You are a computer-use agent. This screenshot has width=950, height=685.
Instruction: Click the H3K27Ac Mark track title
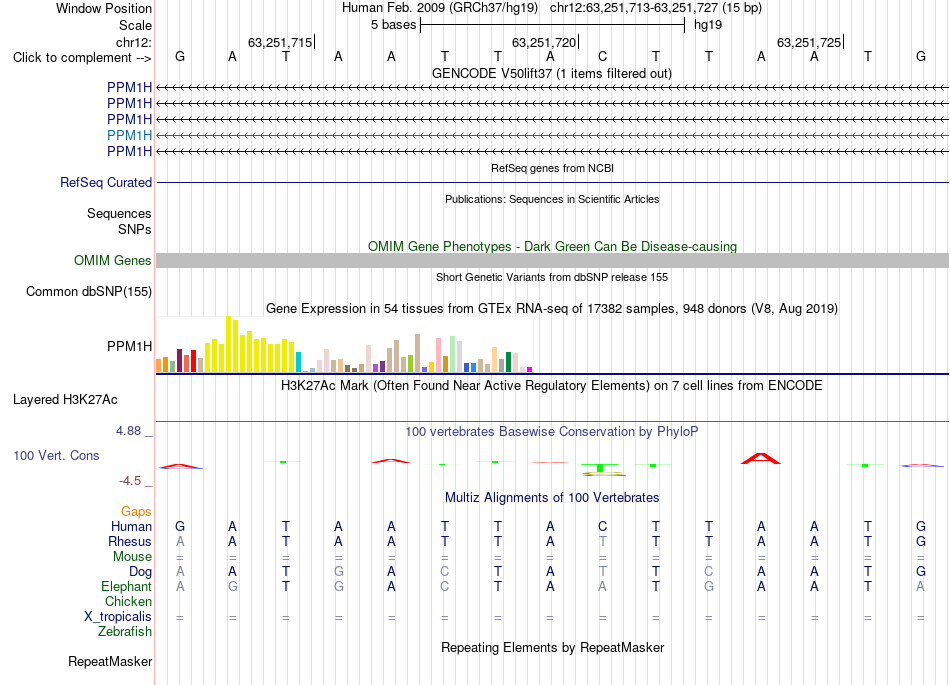tap(552, 386)
